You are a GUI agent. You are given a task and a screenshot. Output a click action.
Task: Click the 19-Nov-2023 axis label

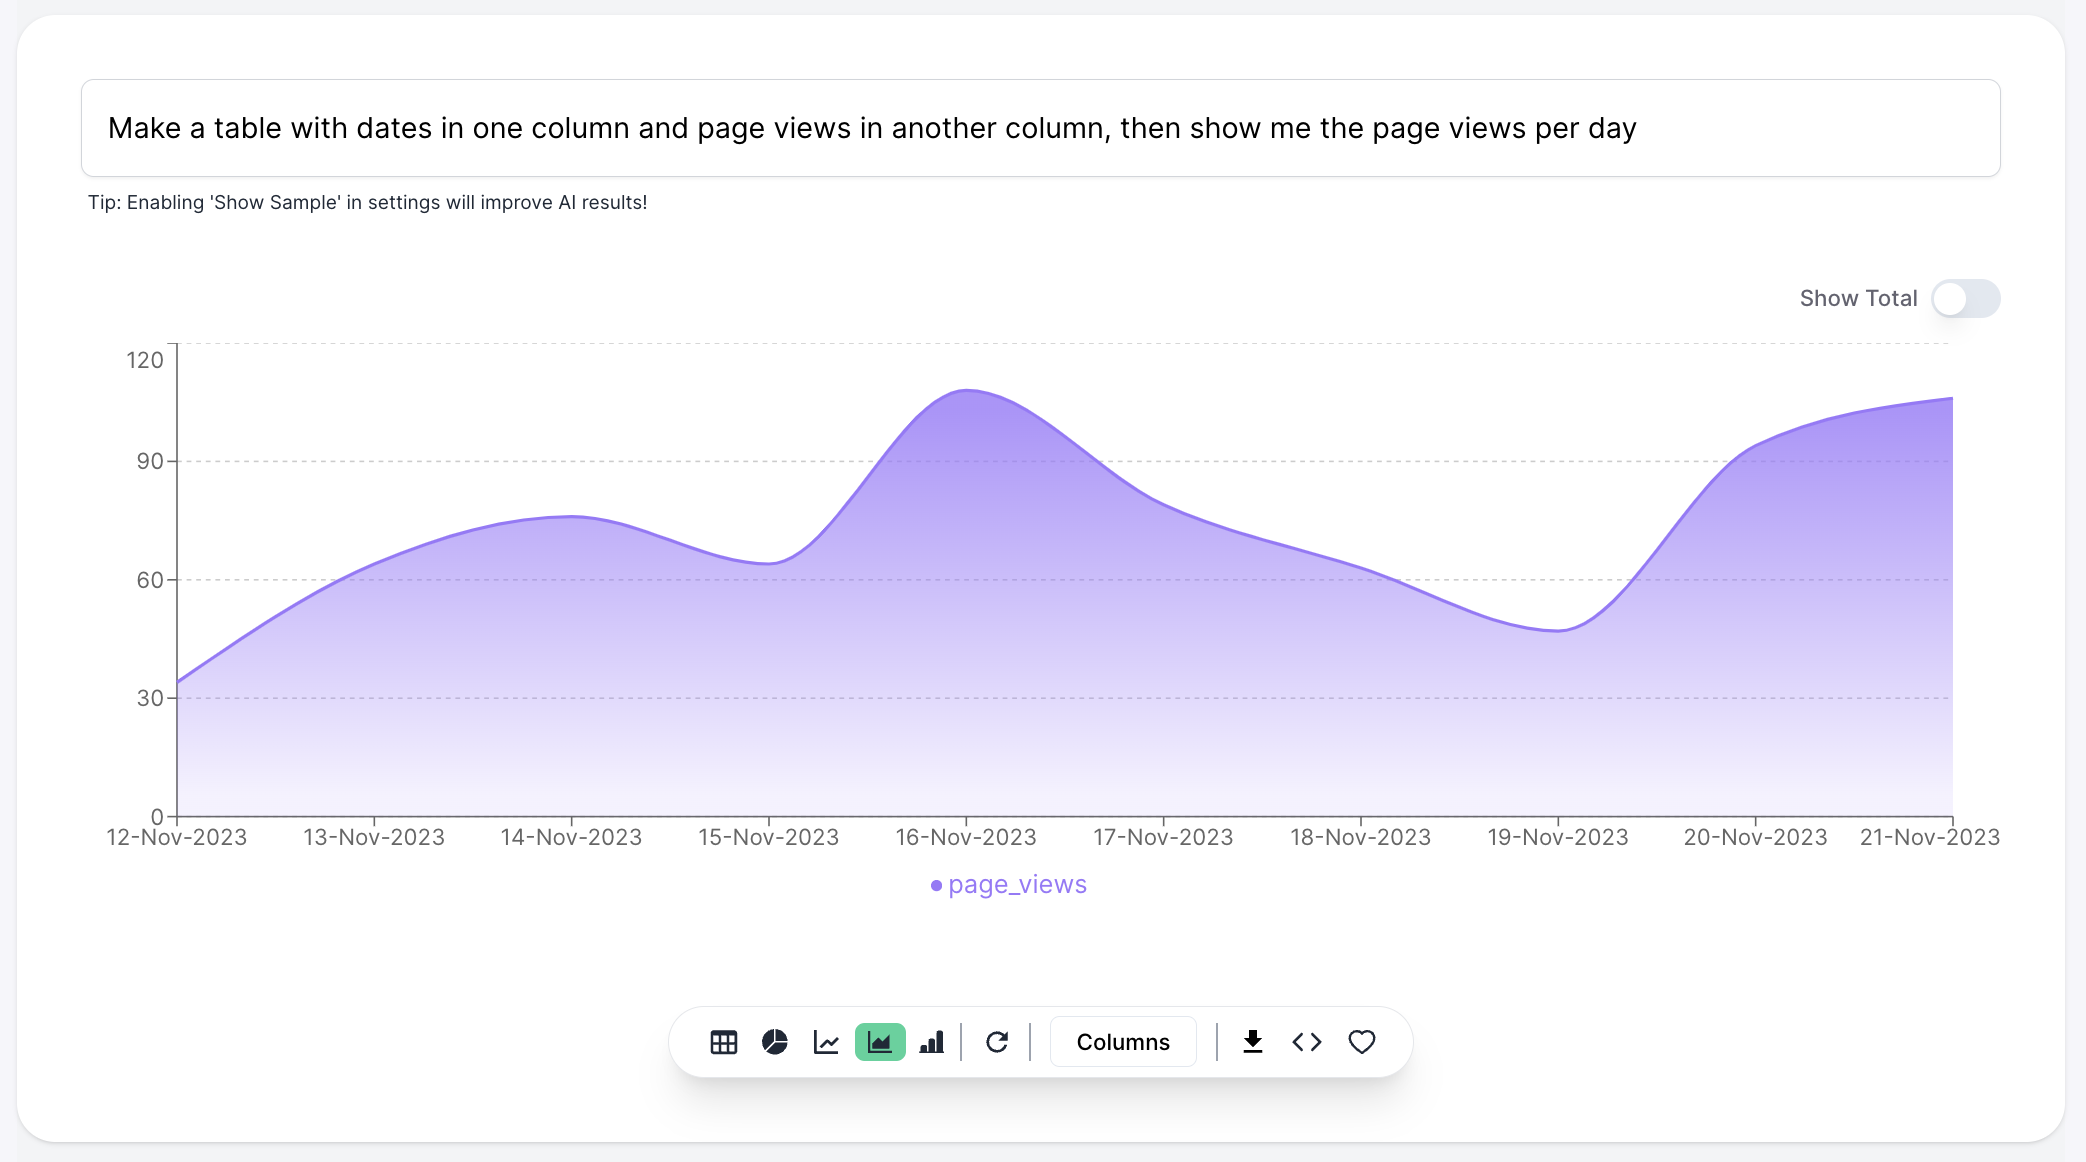1558,837
